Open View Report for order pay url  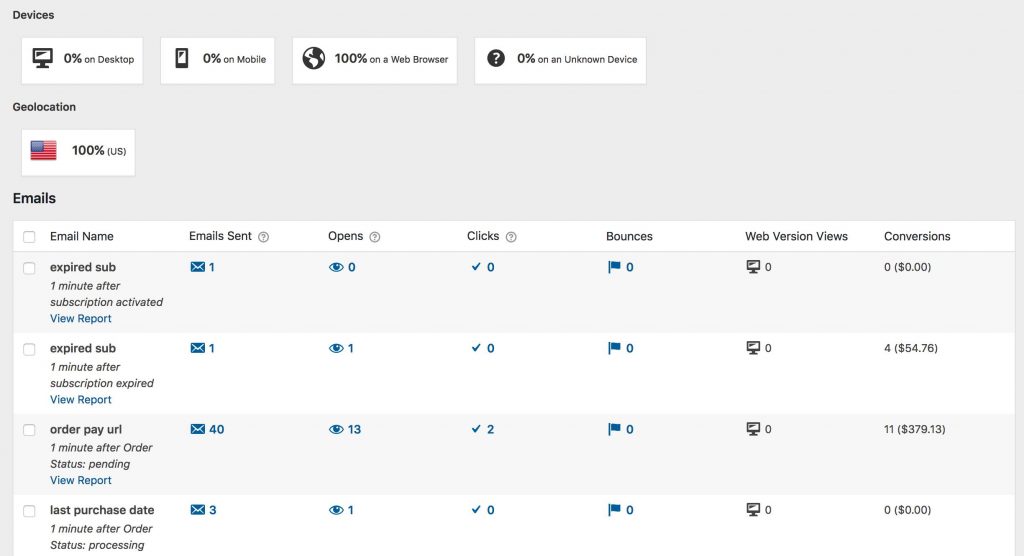pos(81,481)
